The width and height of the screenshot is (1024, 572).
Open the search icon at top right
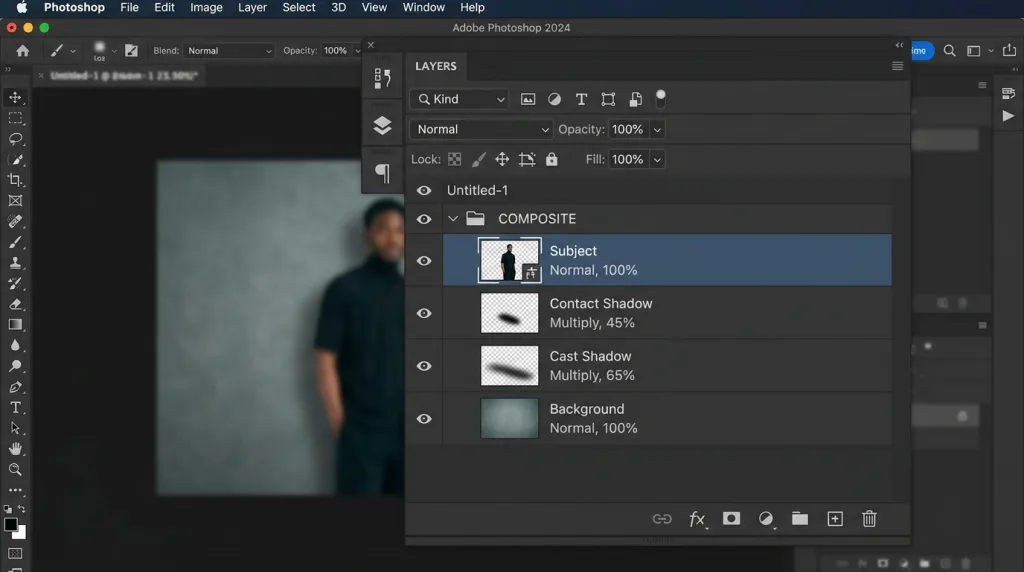(x=950, y=50)
